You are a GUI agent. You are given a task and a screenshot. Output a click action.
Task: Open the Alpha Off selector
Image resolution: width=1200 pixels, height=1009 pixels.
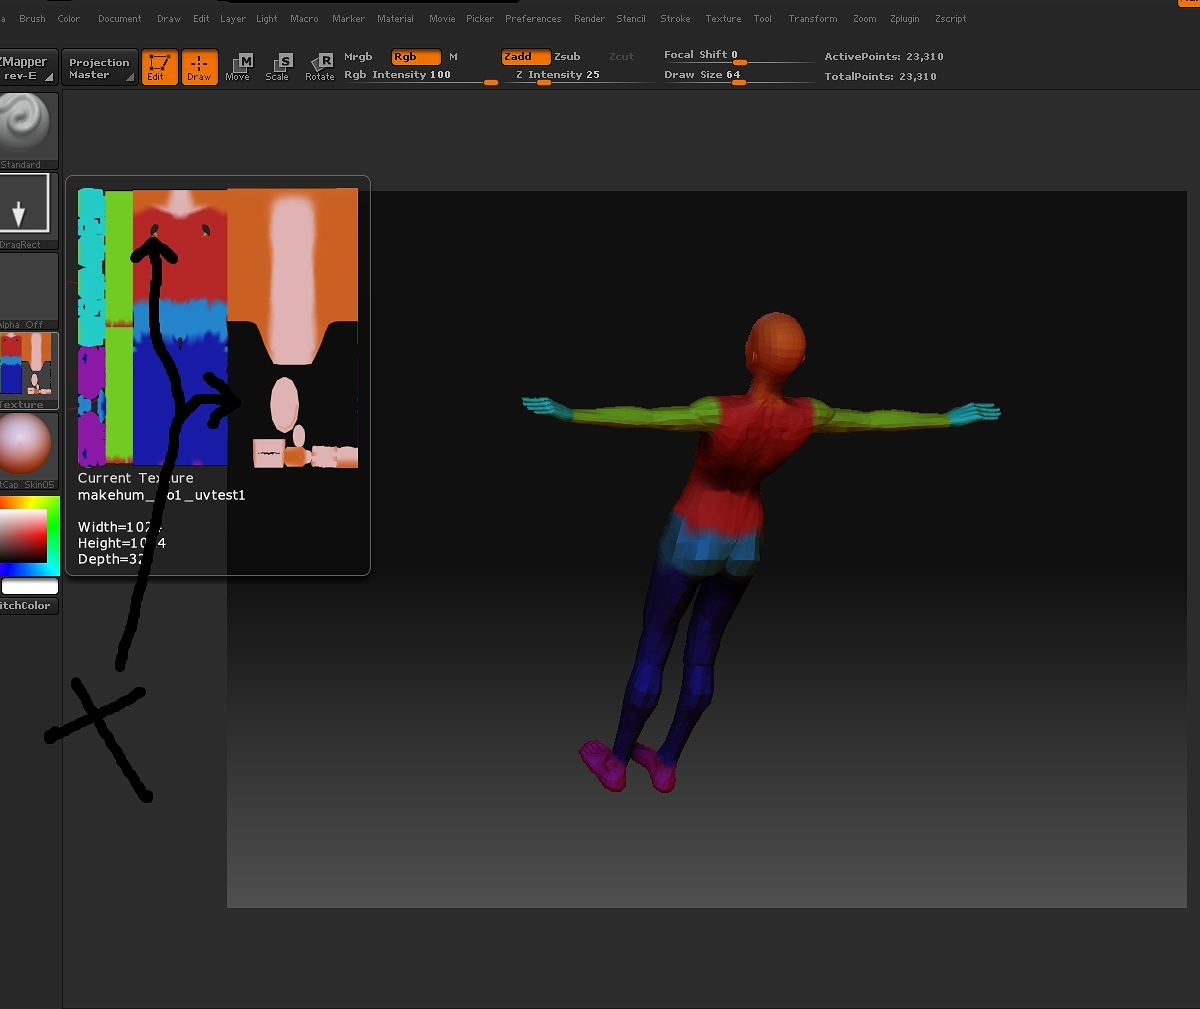tap(29, 288)
